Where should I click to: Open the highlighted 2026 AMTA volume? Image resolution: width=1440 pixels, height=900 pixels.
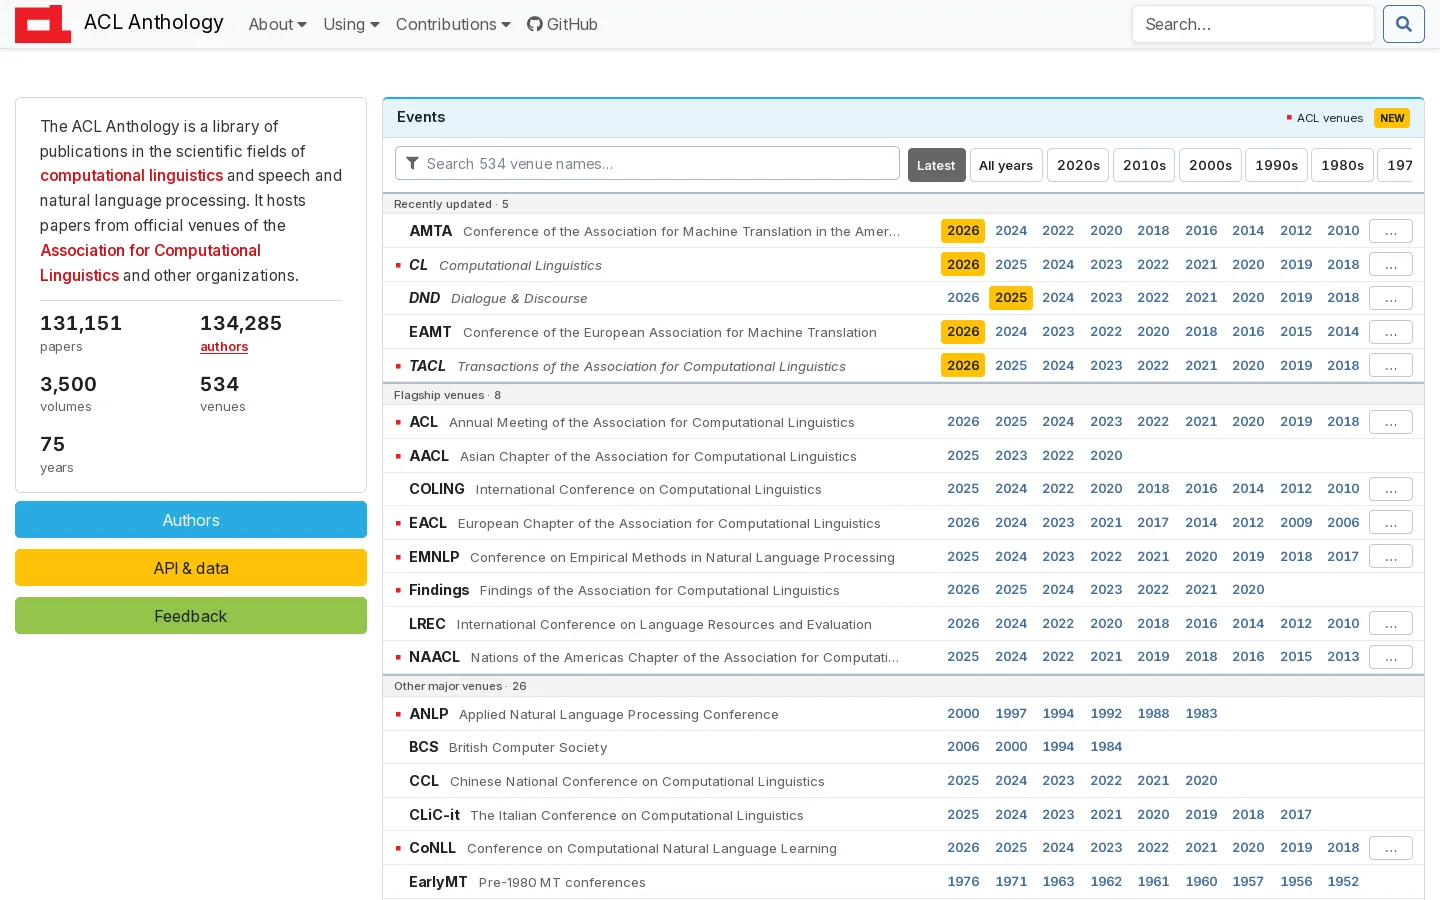click(963, 231)
